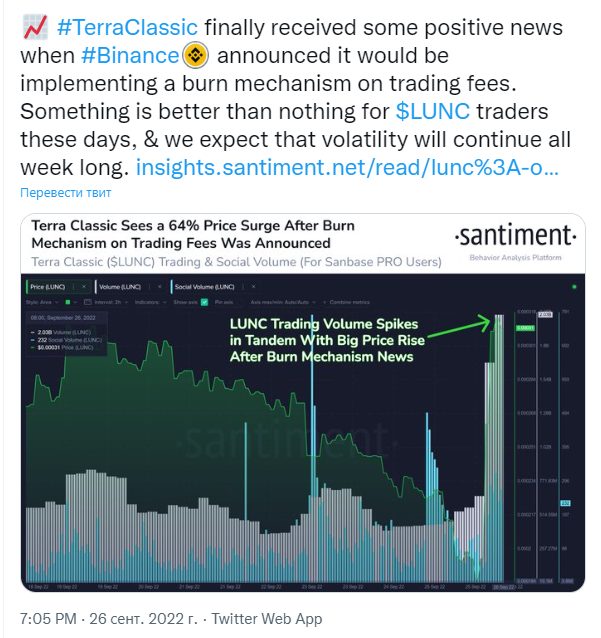
Task: Expand the Indicators dropdown
Action: coord(150,302)
